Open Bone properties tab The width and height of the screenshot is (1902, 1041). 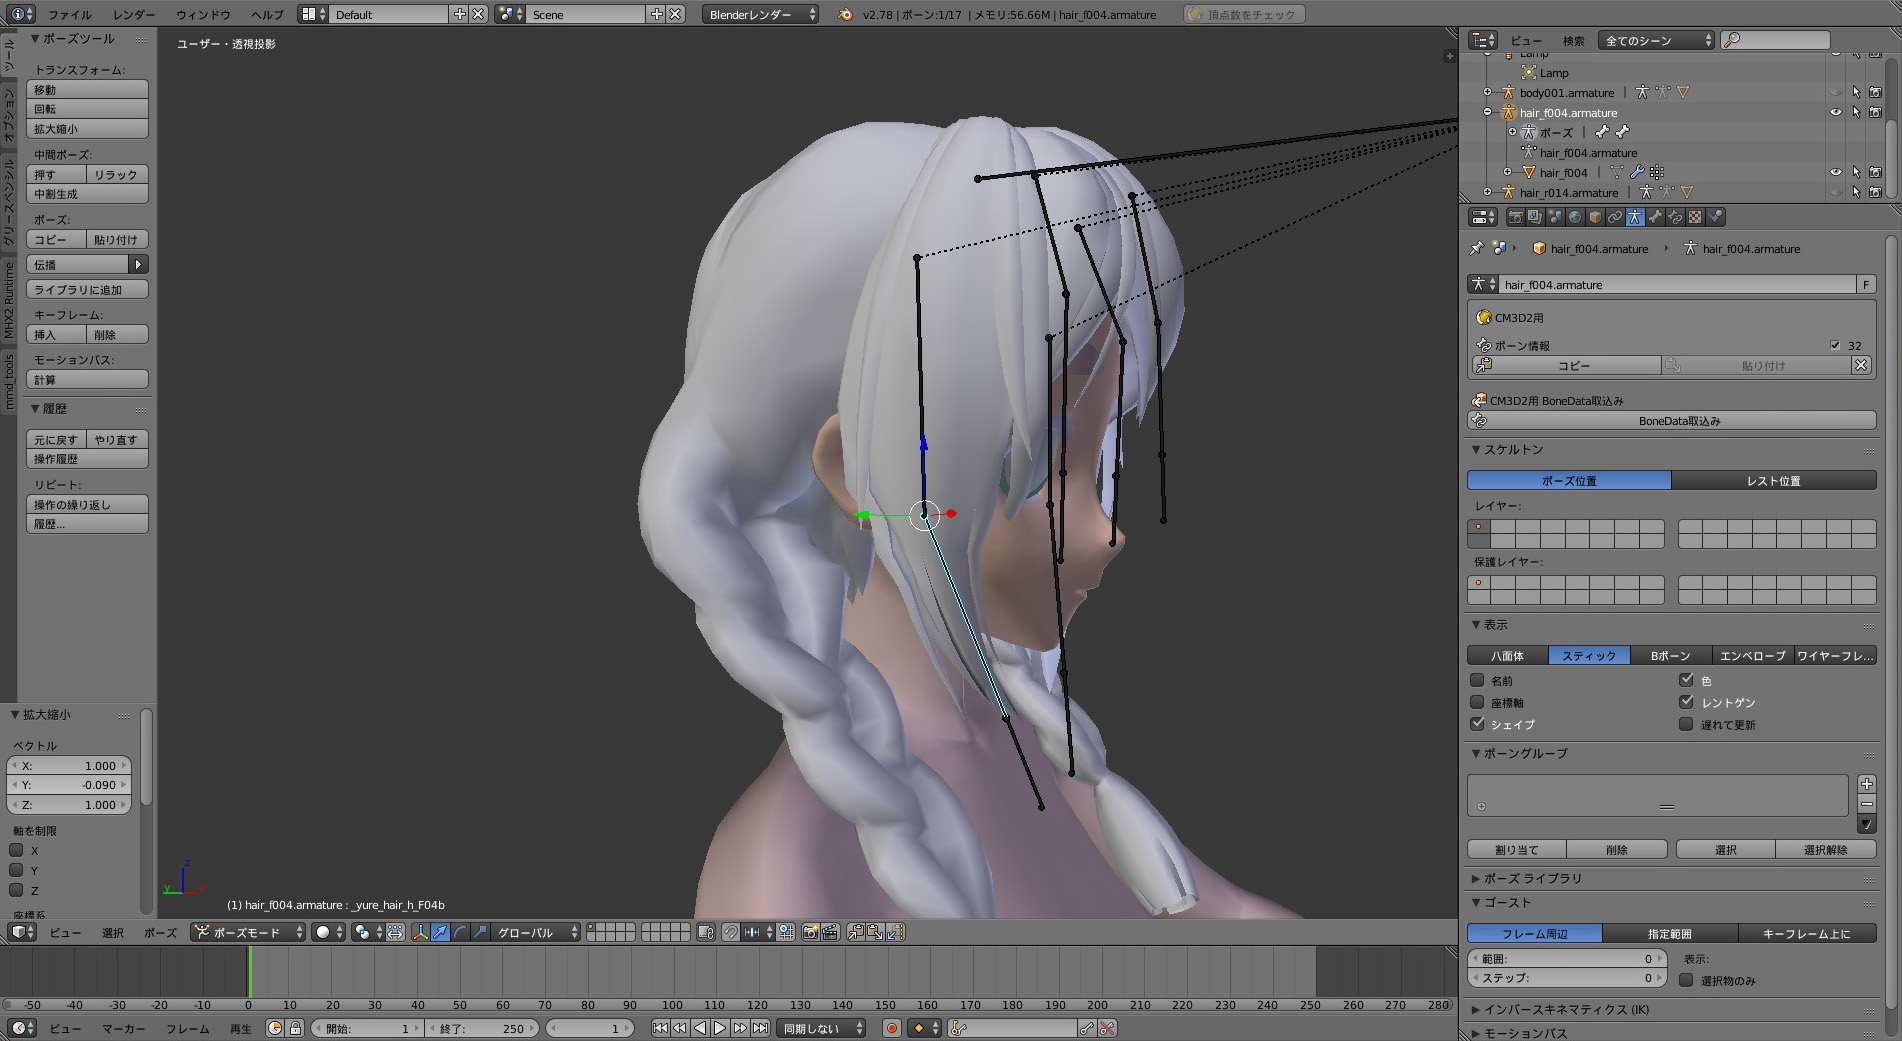point(1655,217)
